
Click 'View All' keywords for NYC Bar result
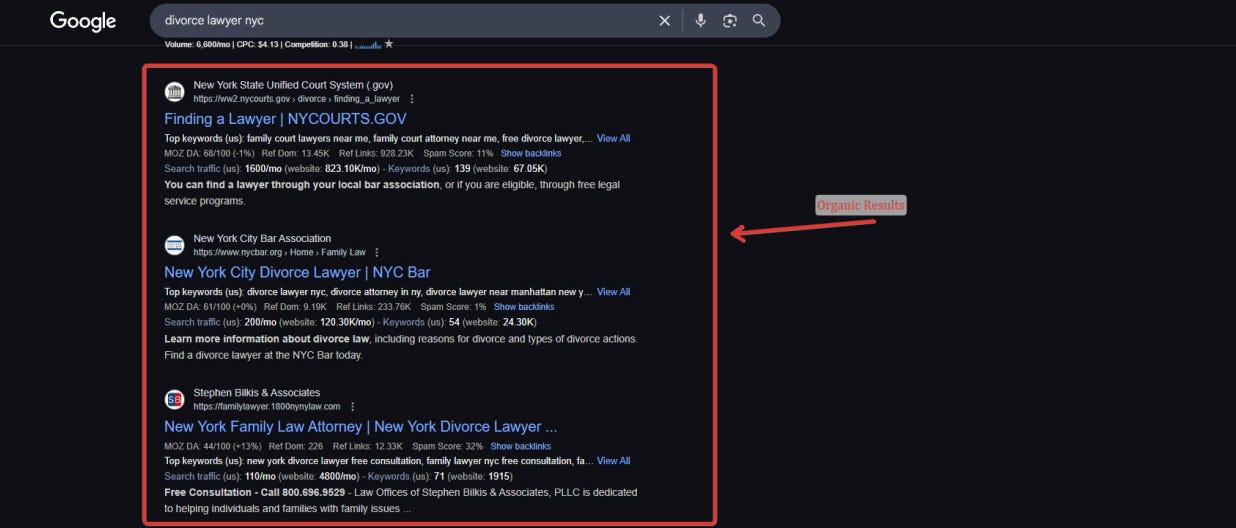click(613, 292)
